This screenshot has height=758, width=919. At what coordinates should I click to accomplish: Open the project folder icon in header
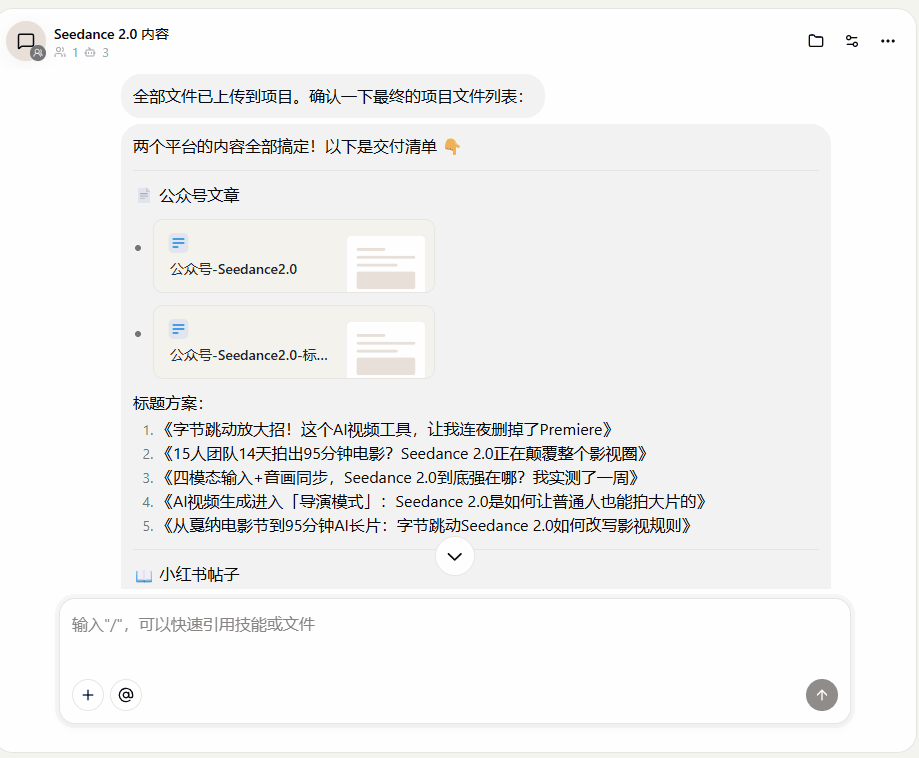pos(816,40)
